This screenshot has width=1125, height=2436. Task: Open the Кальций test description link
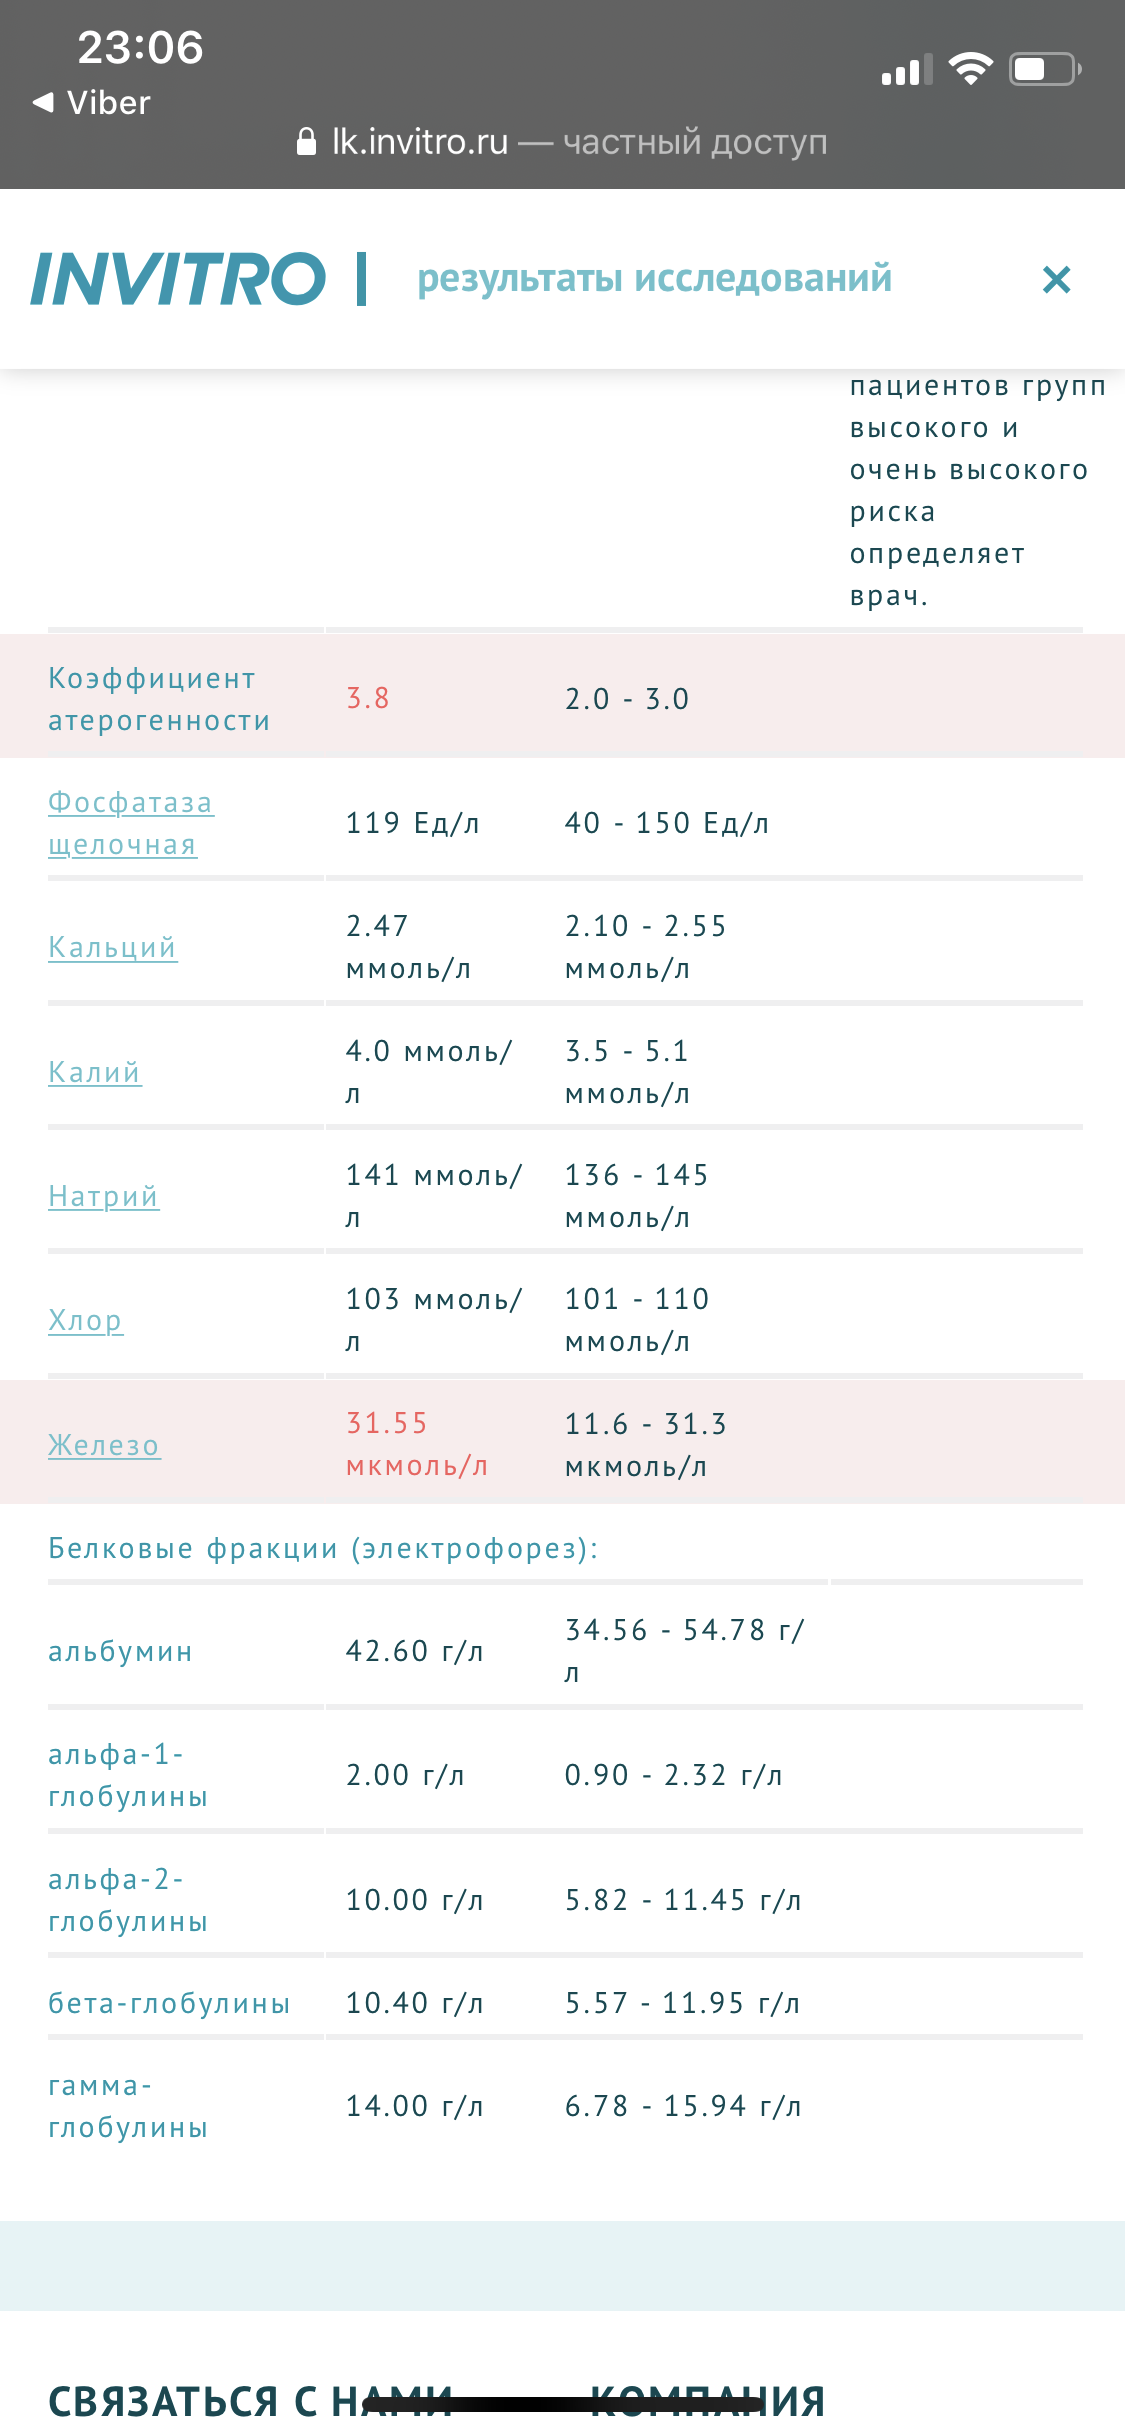point(112,947)
